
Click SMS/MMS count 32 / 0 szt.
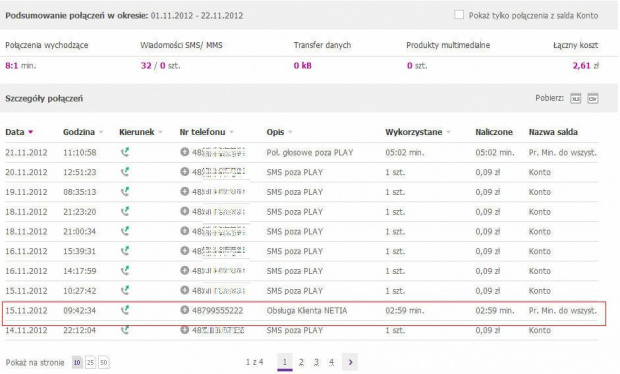click(x=161, y=66)
